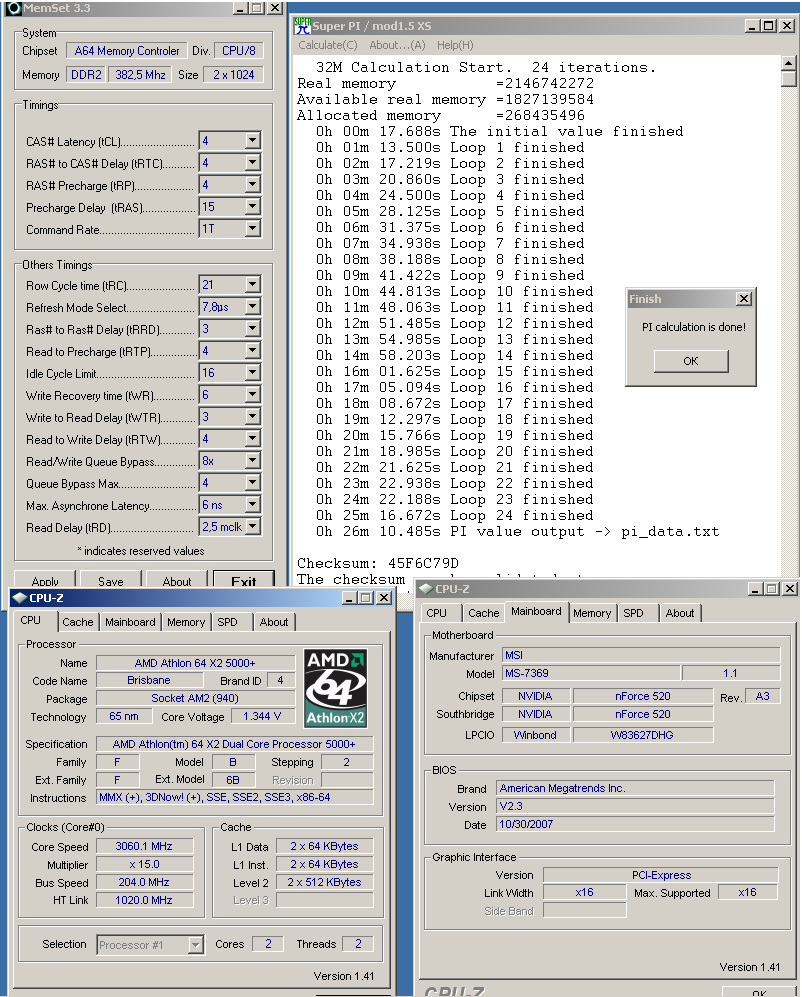Click the MemSet Apply button
The width and height of the screenshot is (802, 997).
[45, 580]
